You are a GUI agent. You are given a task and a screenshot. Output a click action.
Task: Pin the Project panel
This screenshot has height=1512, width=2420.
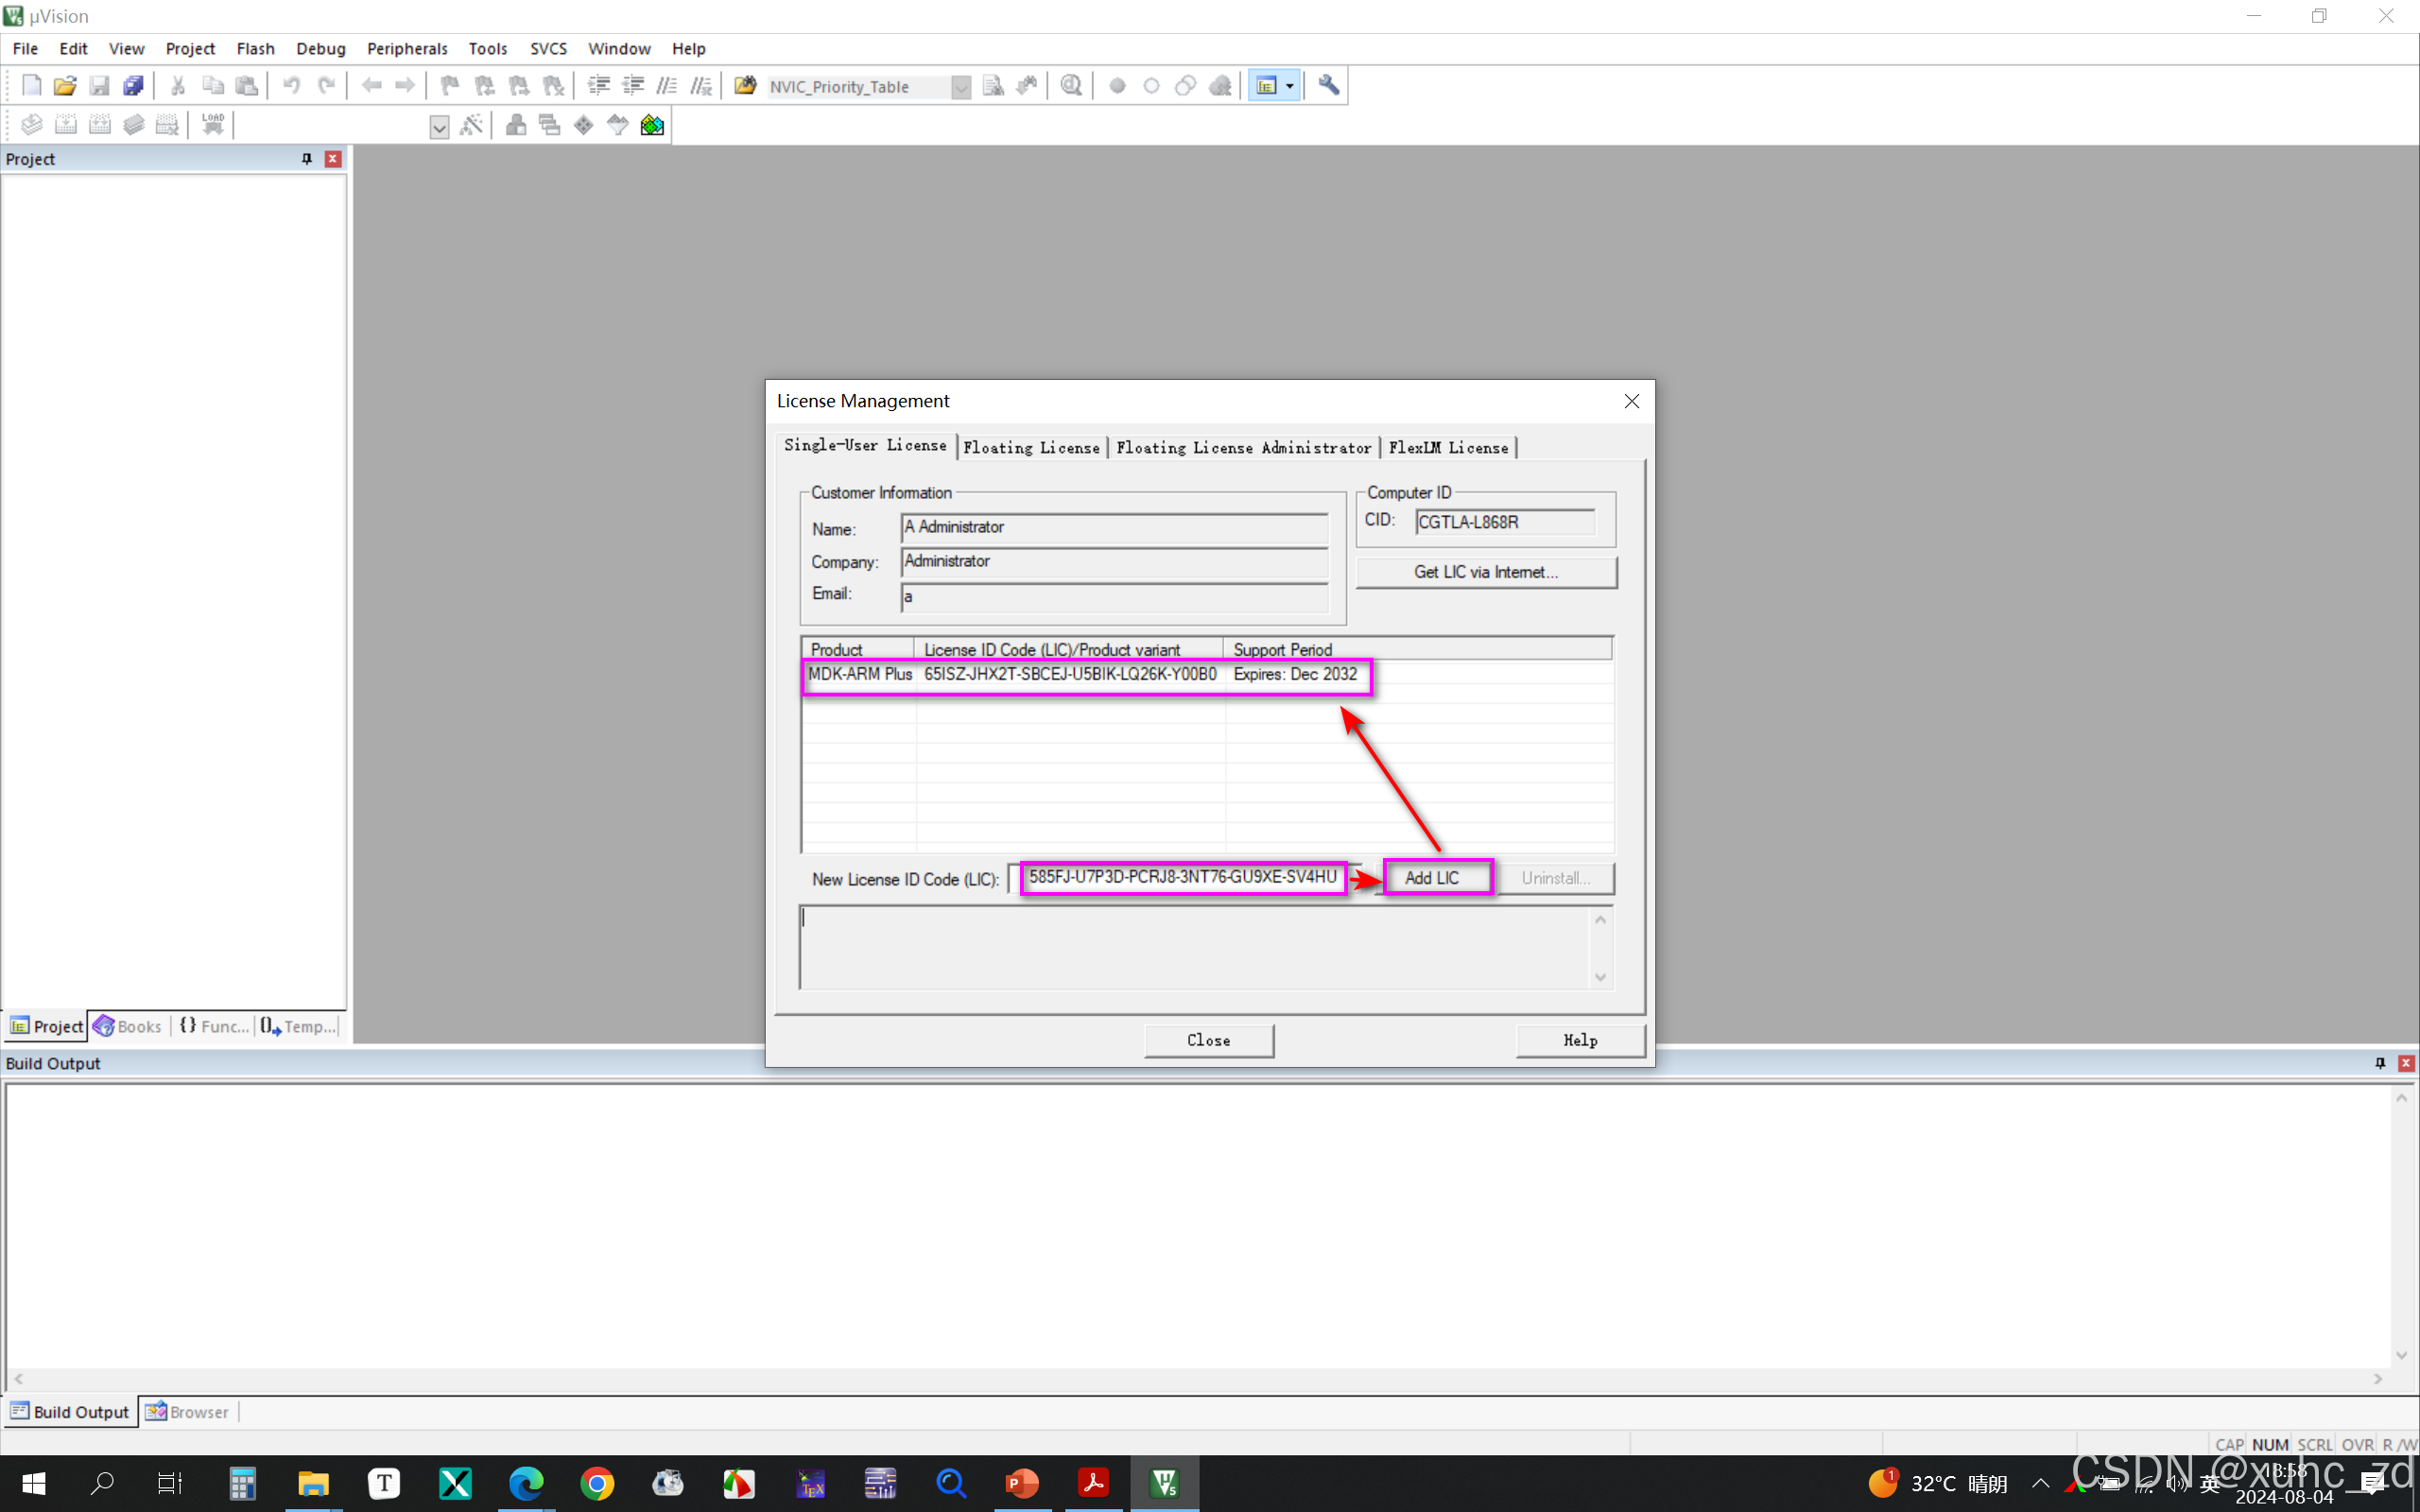[x=307, y=159]
